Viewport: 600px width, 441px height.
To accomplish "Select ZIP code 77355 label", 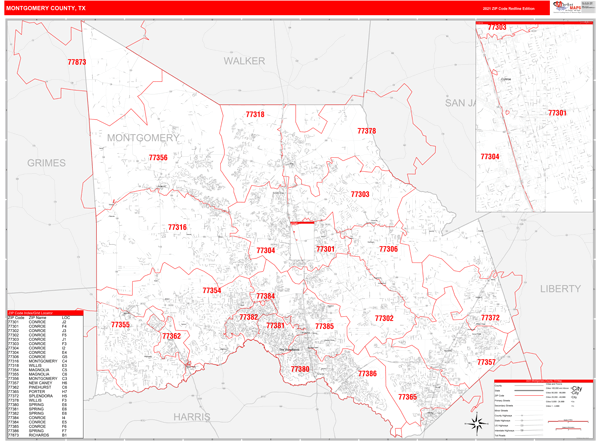I will (120, 325).
